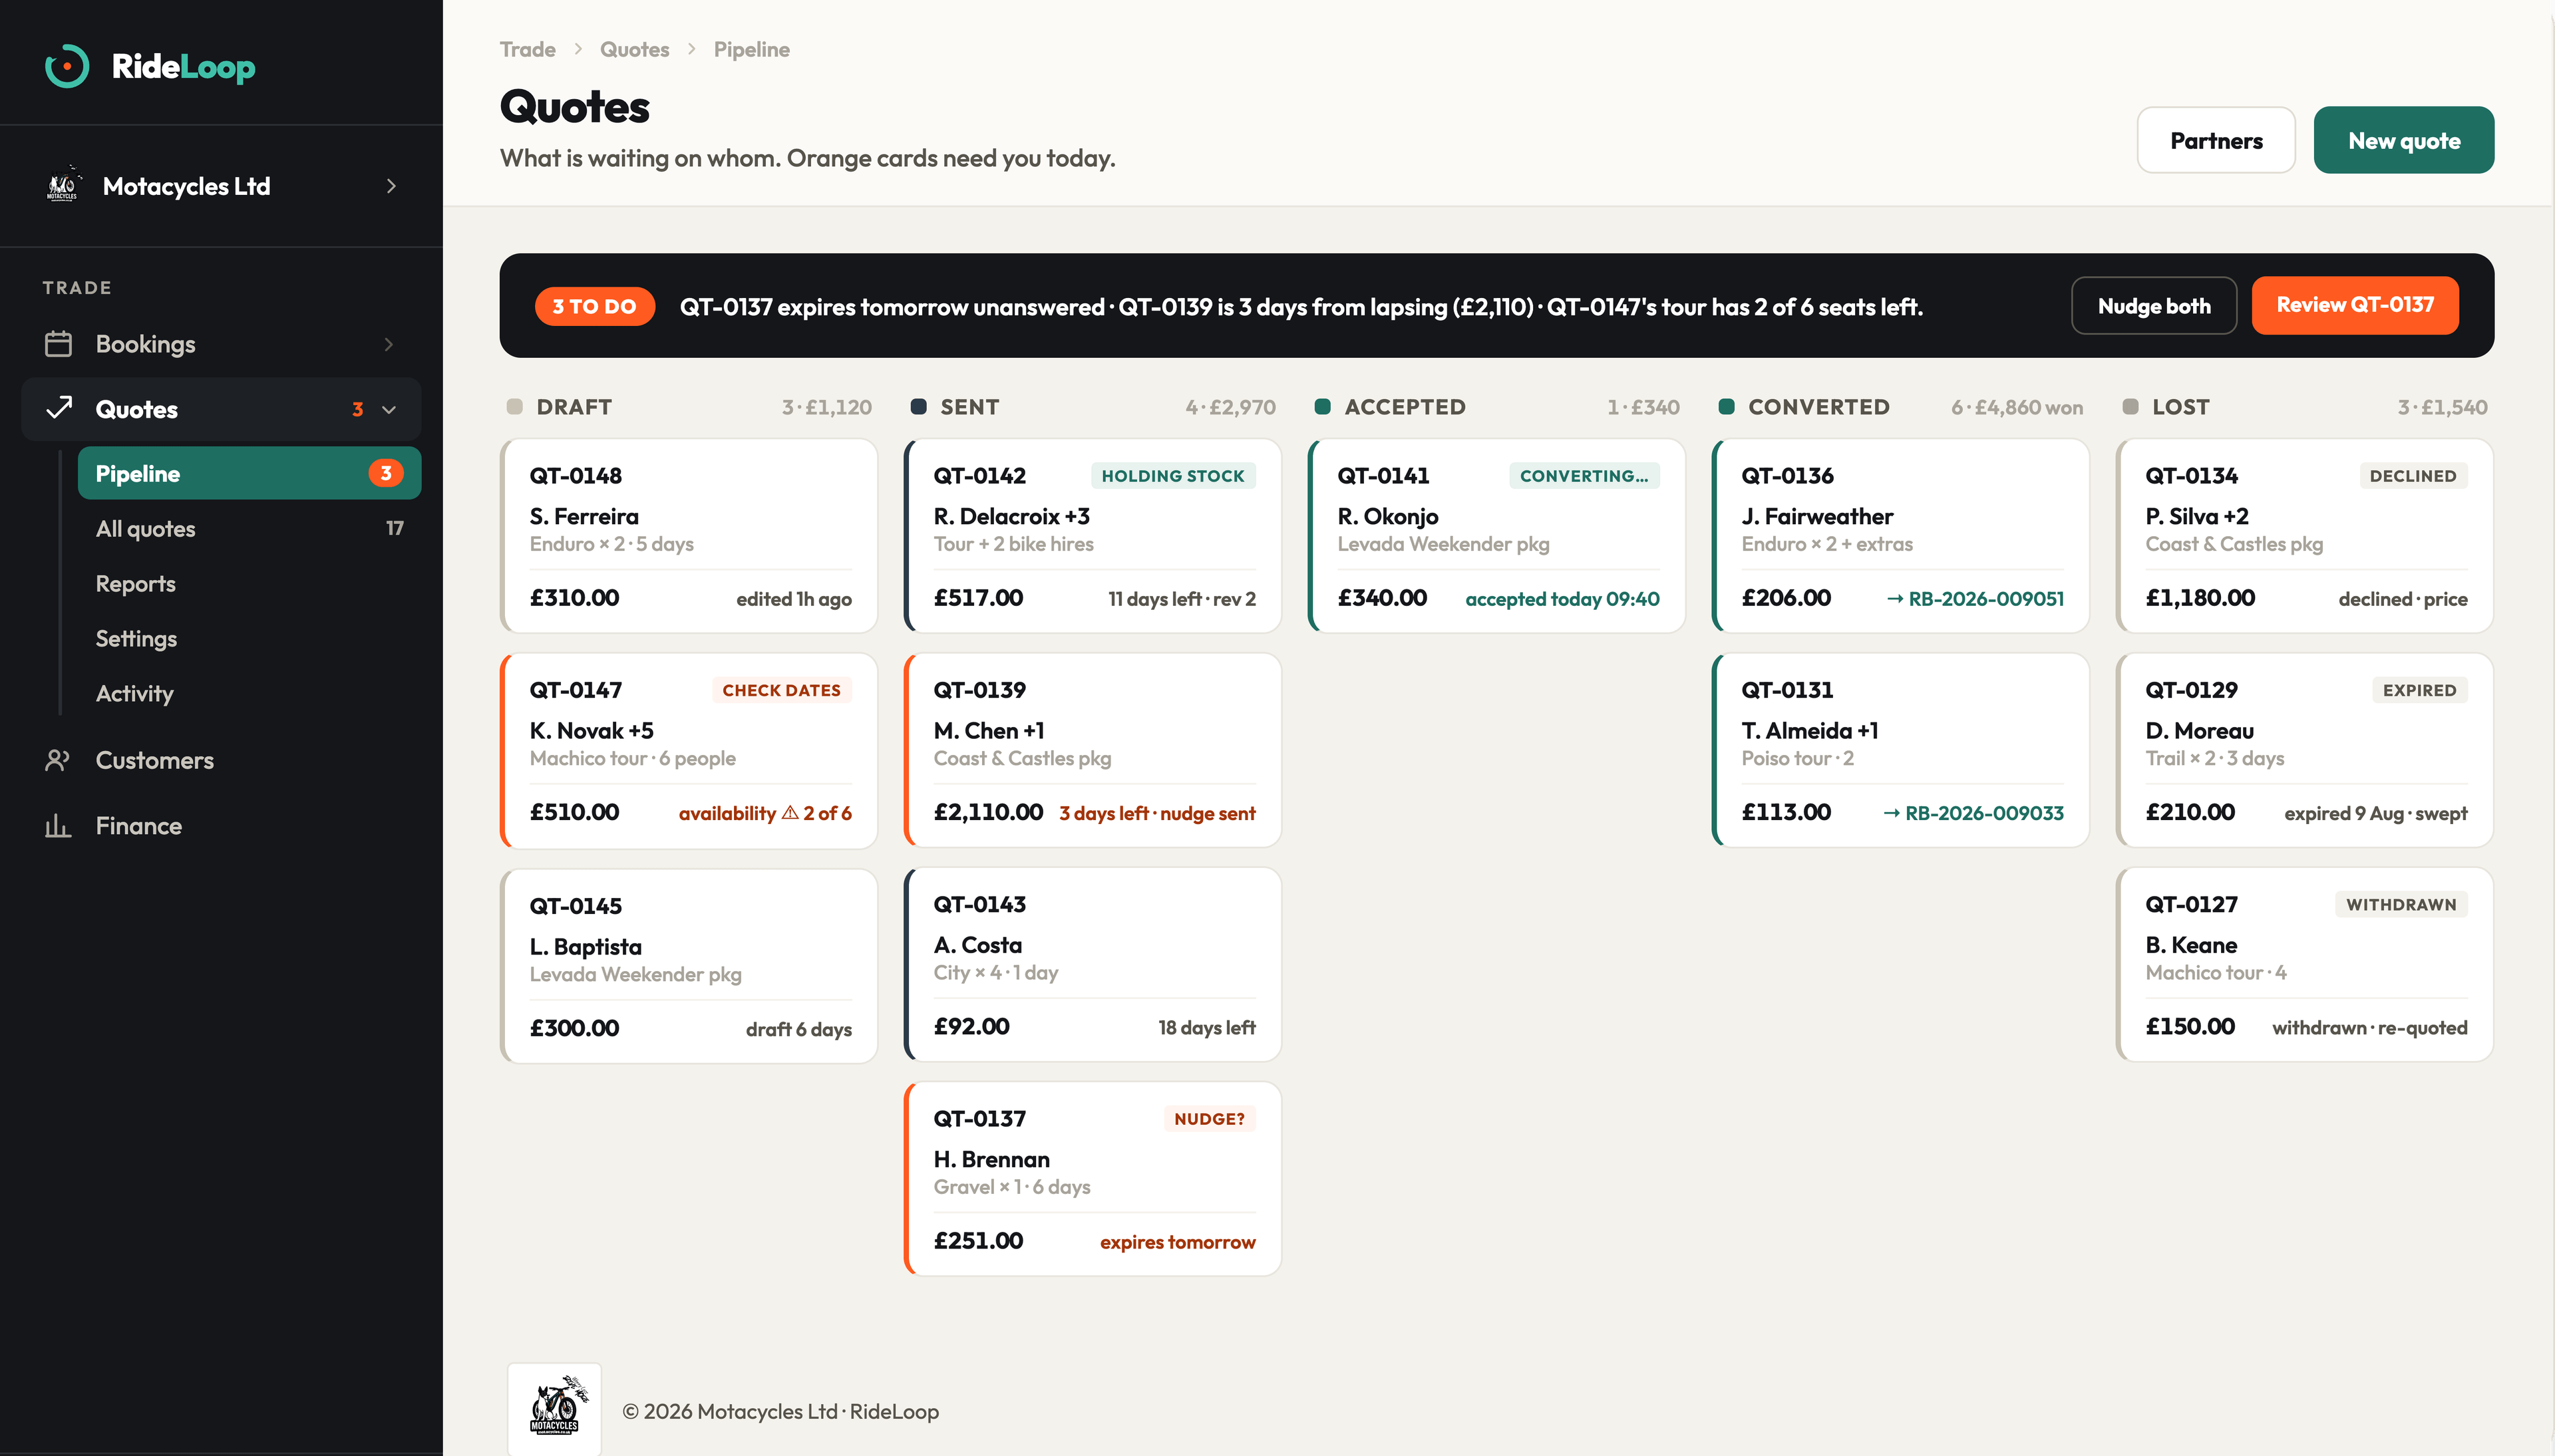Go to the Customers section
This screenshot has height=1456, width=2555.
click(221, 760)
